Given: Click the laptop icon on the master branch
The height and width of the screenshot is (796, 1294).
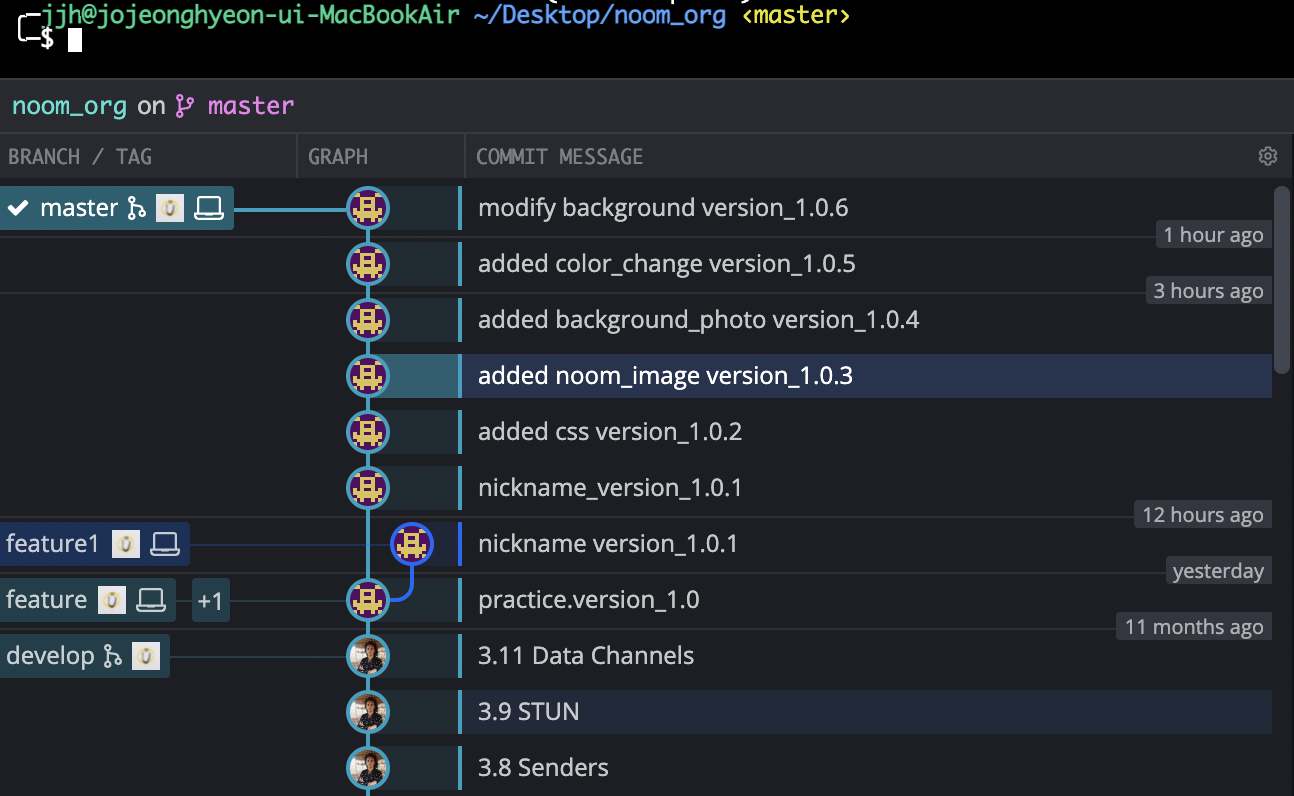Looking at the screenshot, I should [x=208, y=208].
